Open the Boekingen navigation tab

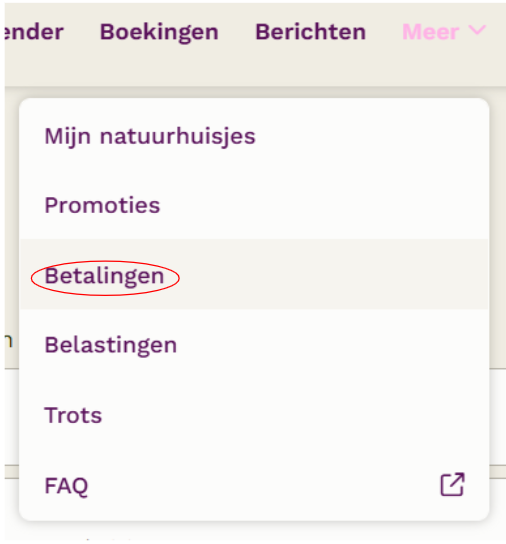coord(159,32)
